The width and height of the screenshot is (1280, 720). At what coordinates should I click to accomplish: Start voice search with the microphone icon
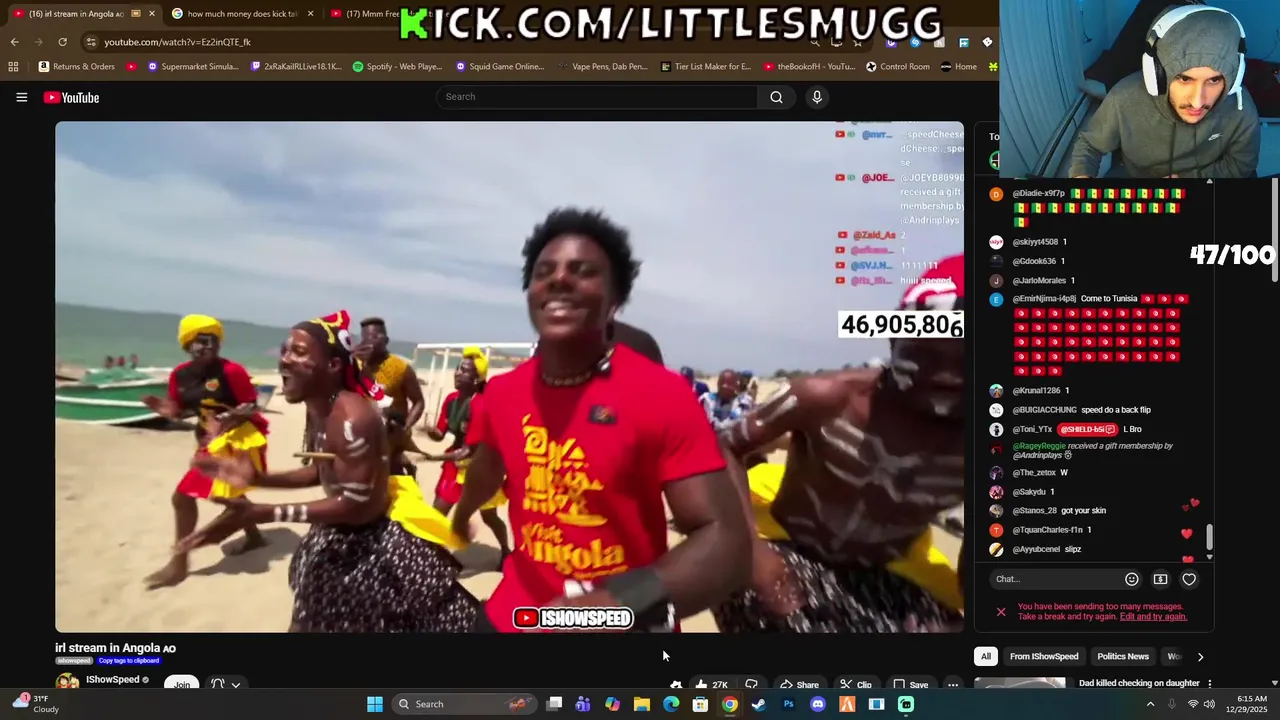817,97
